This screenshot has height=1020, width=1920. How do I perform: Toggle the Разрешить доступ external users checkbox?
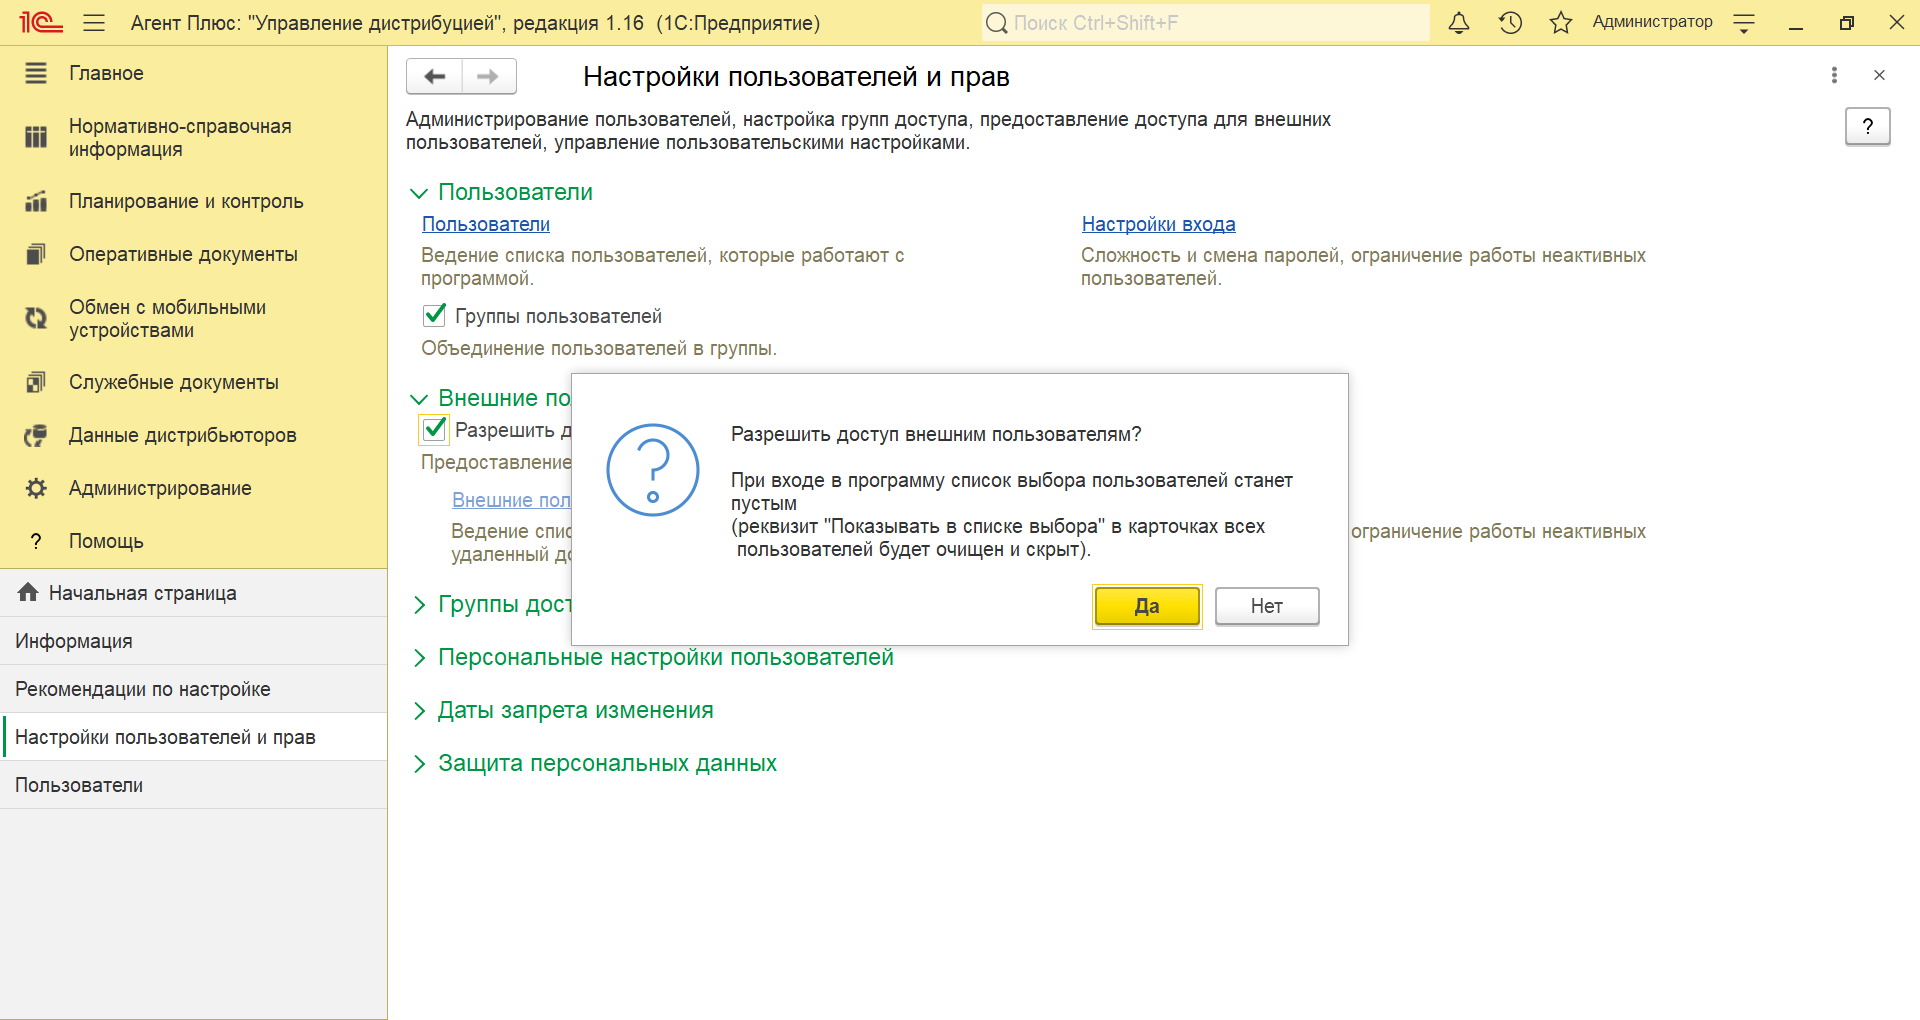(x=435, y=430)
